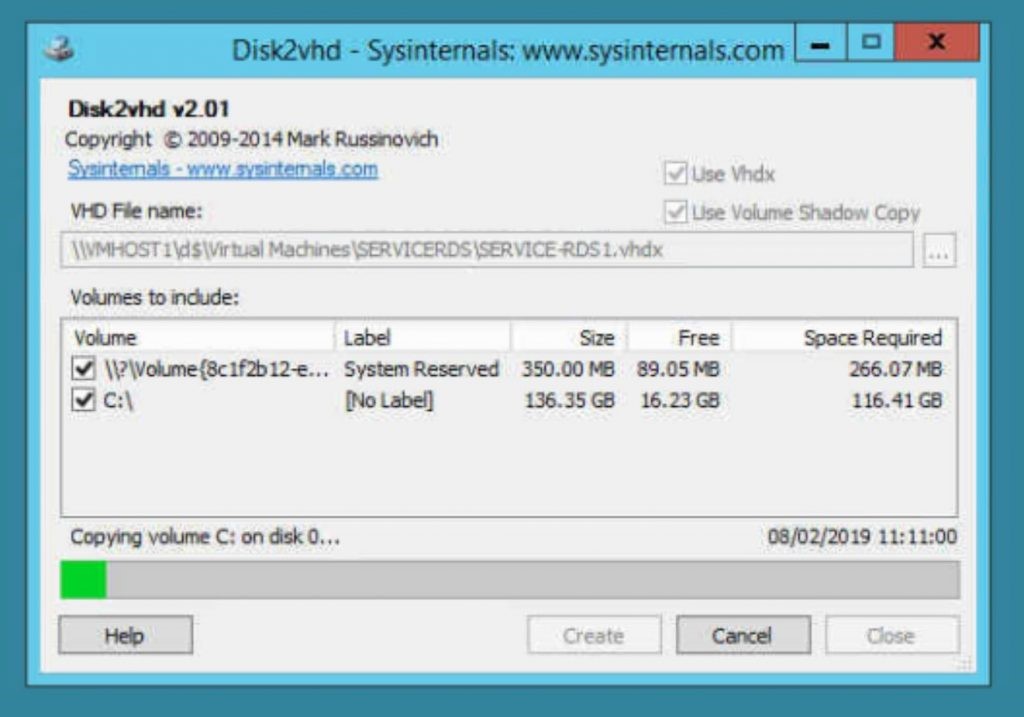This screenshot has width=1024, height=717.
Task: Sort by the Size column header
Action: pyautogui.click(x=569, y=338)
